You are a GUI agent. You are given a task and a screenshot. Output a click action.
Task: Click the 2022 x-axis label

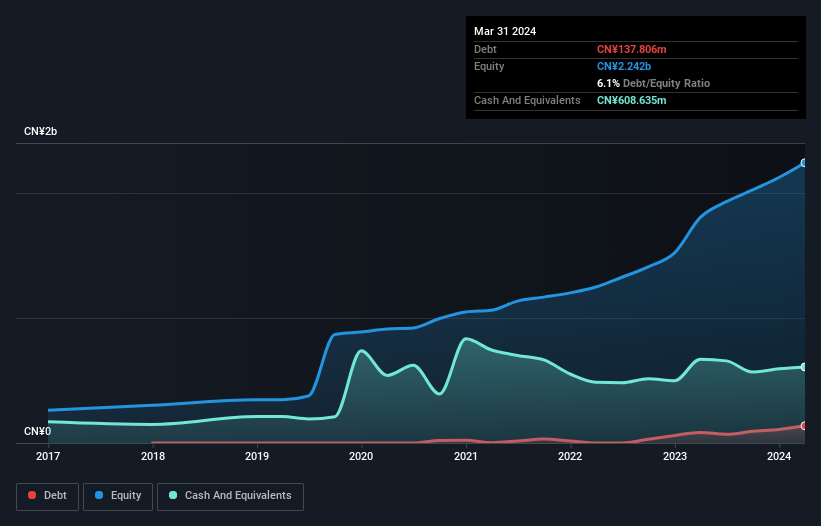[x=570, y=456]
